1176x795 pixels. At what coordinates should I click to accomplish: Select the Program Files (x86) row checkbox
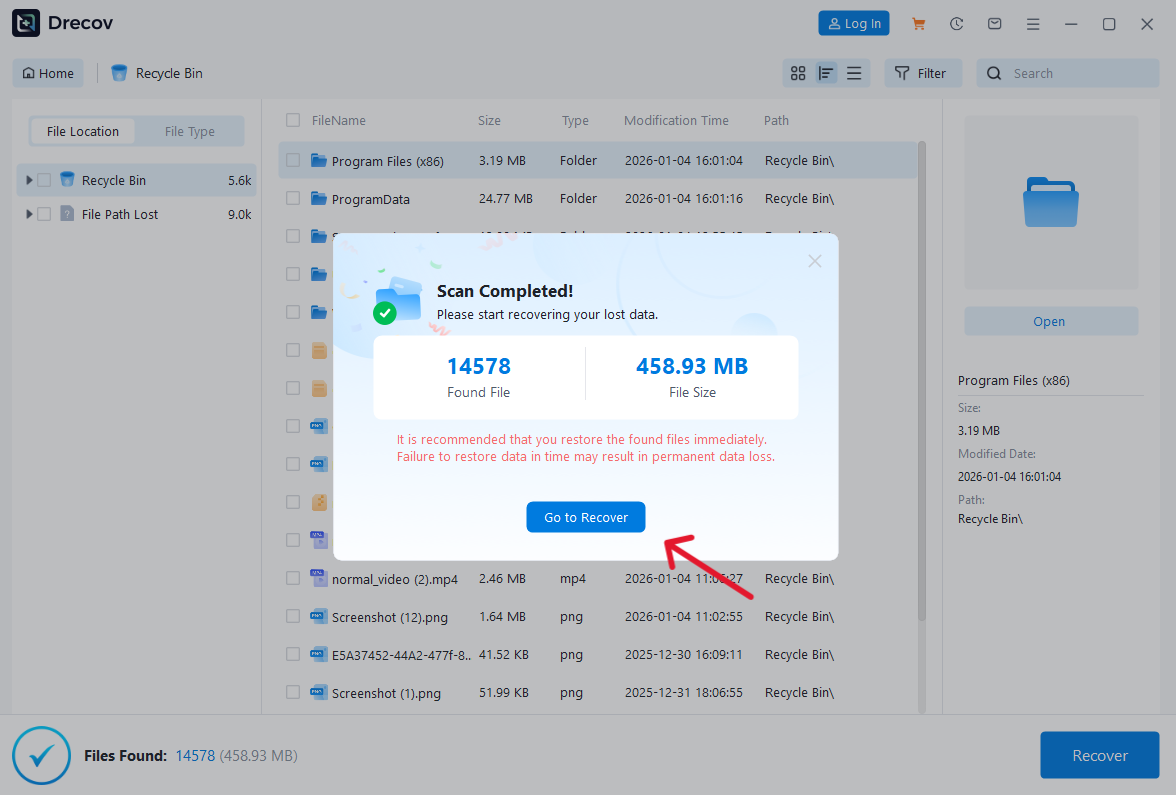pos(293,161)
